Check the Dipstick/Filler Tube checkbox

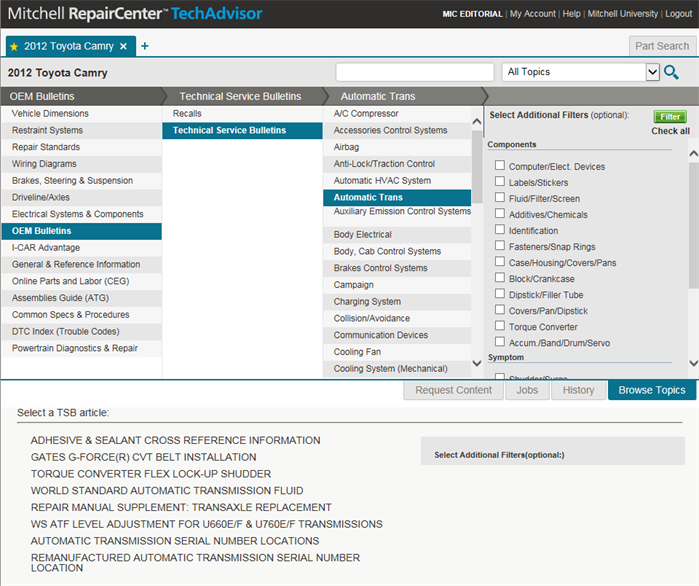tap(500, 294)
